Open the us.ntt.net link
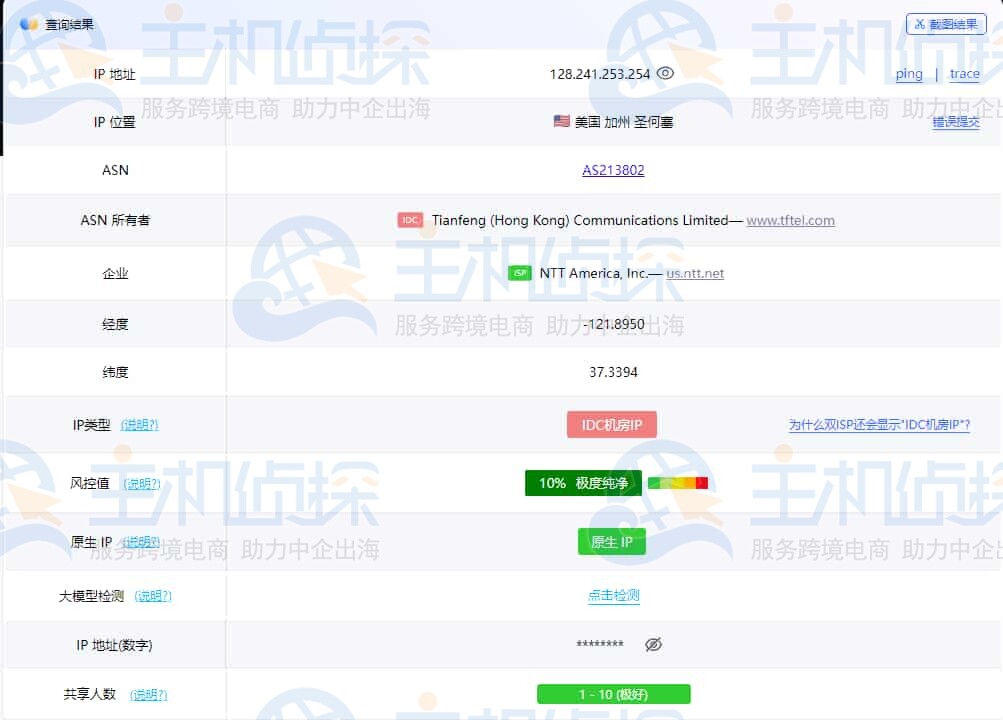The height and width of the screenshot is (720, 1003). click(693, 272)
